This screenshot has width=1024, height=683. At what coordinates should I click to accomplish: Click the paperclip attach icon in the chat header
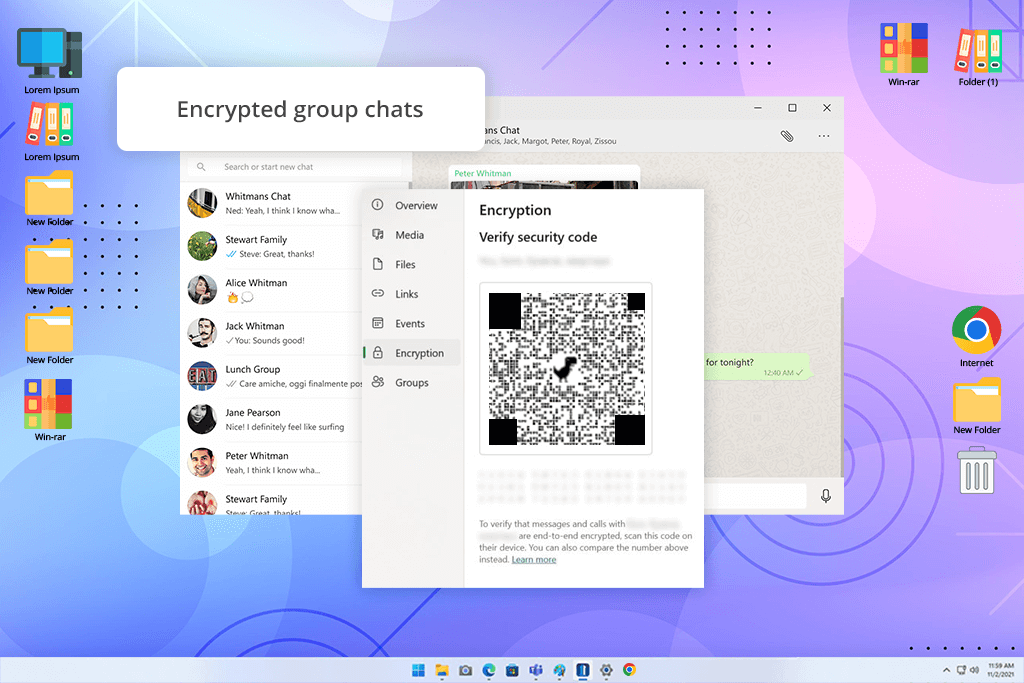click(787, 136)
